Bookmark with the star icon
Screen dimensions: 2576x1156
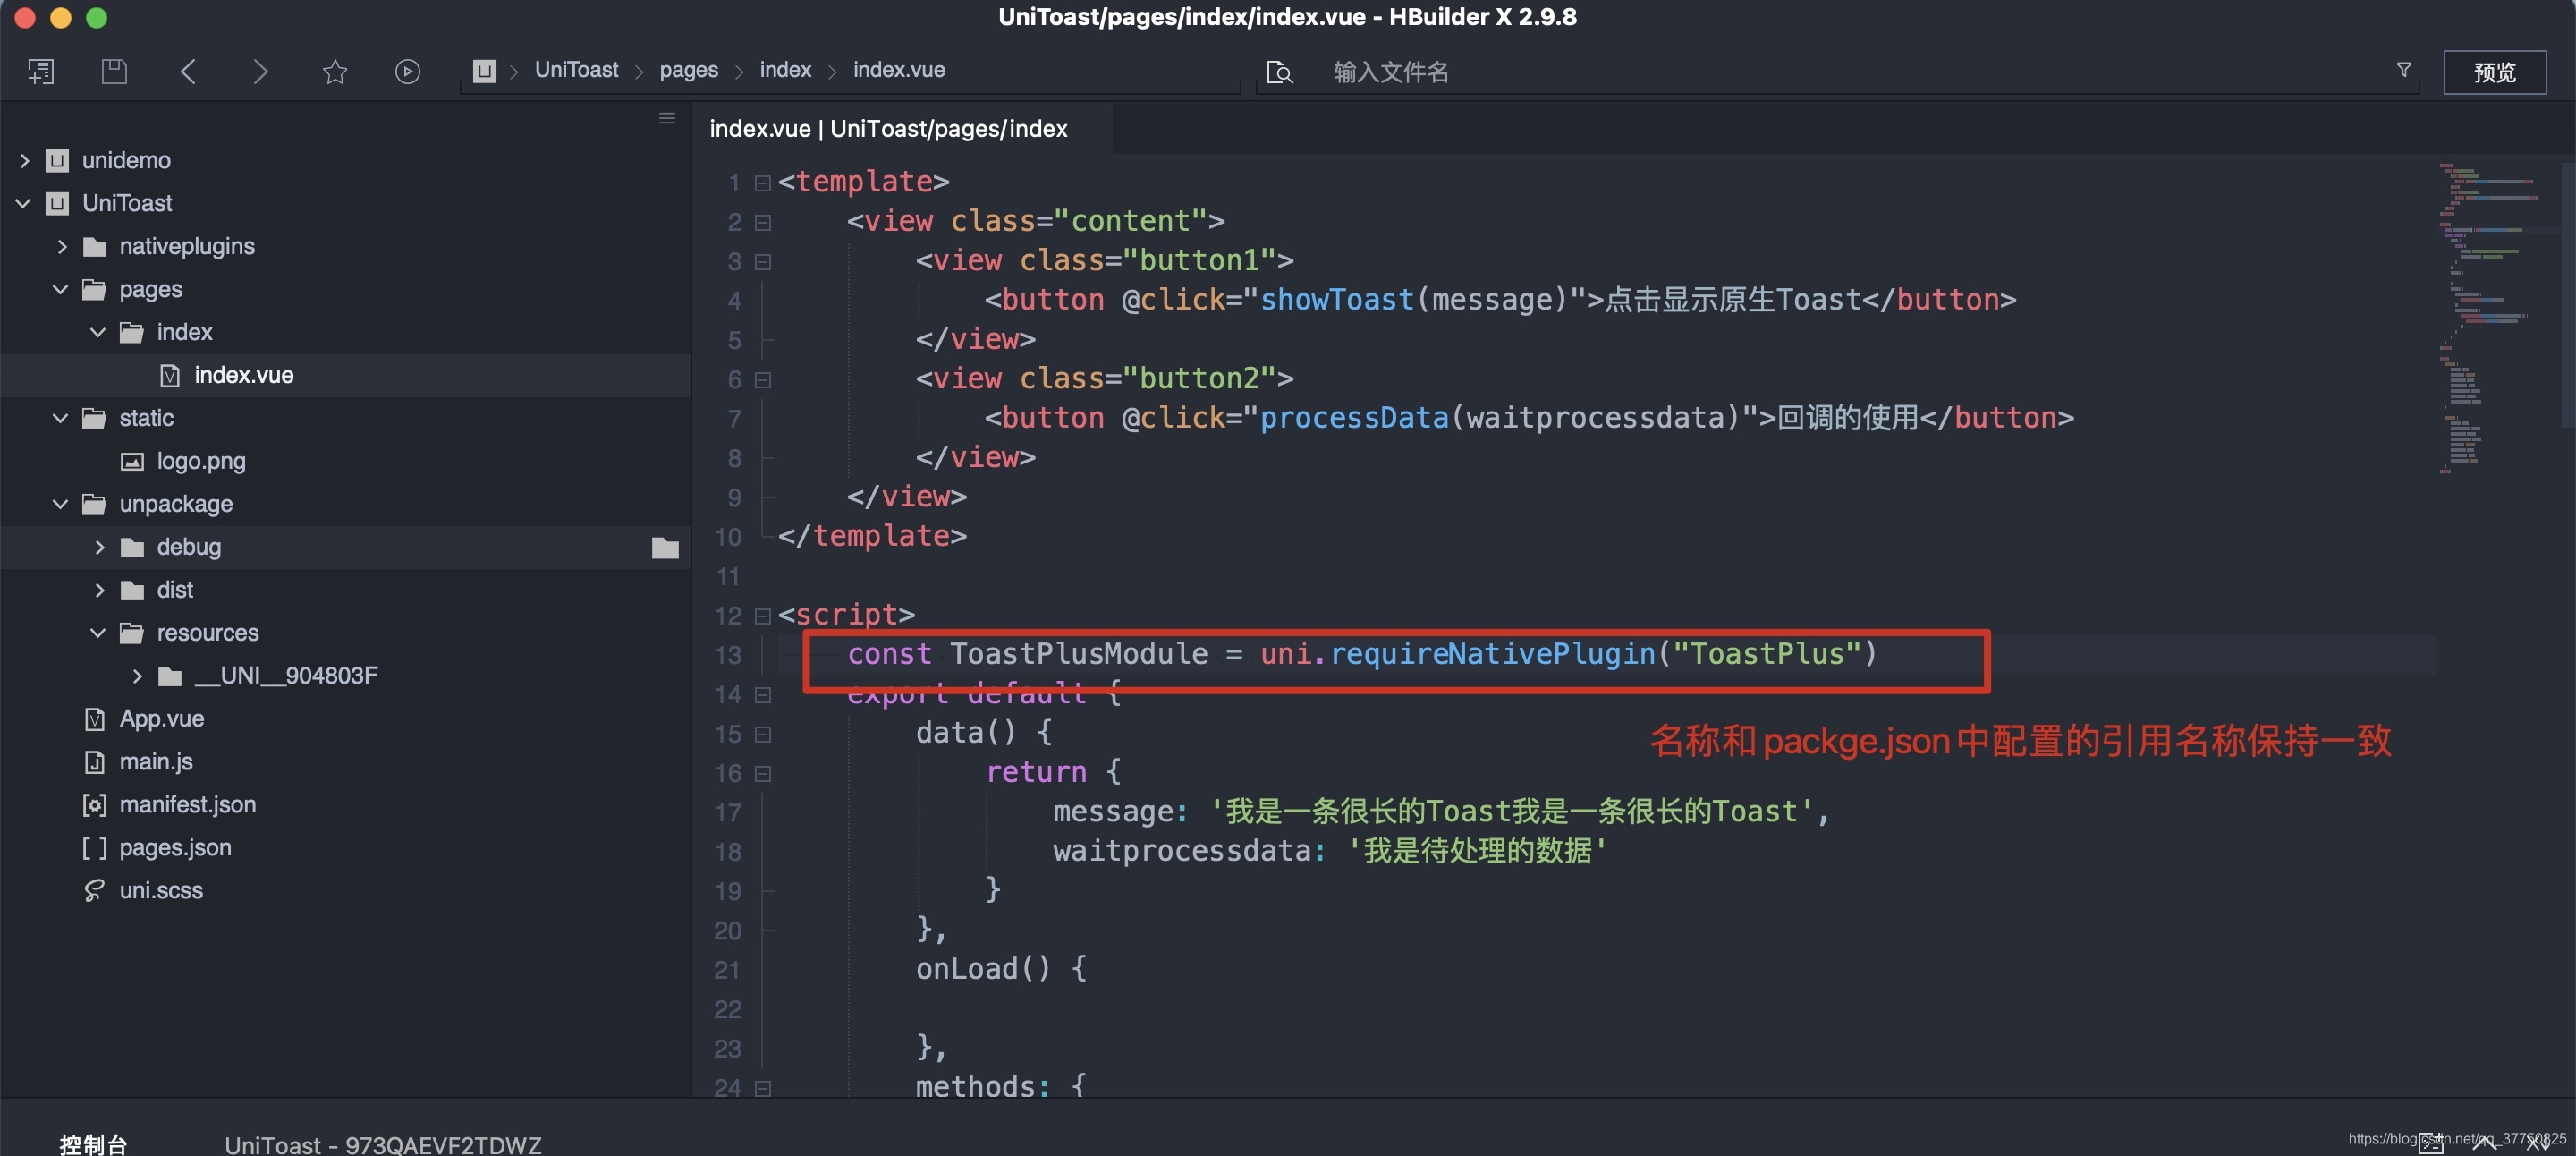[334, 71]
